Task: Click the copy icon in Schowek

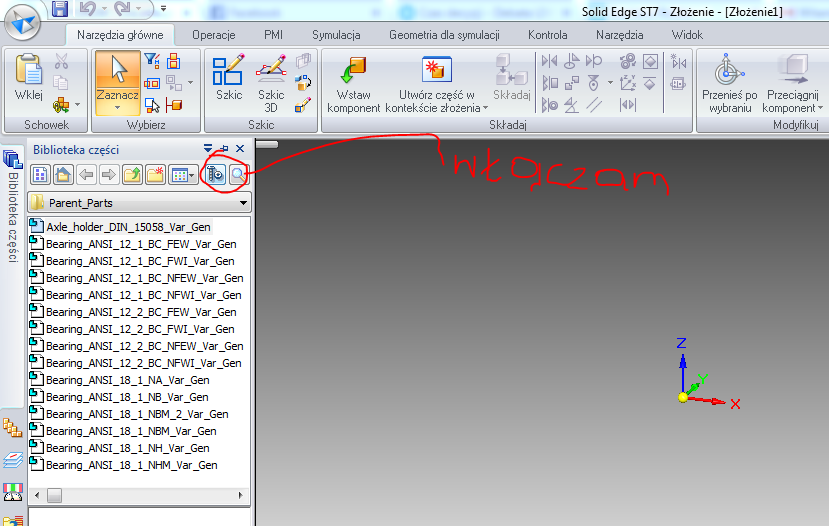Action: pos(61,82)
